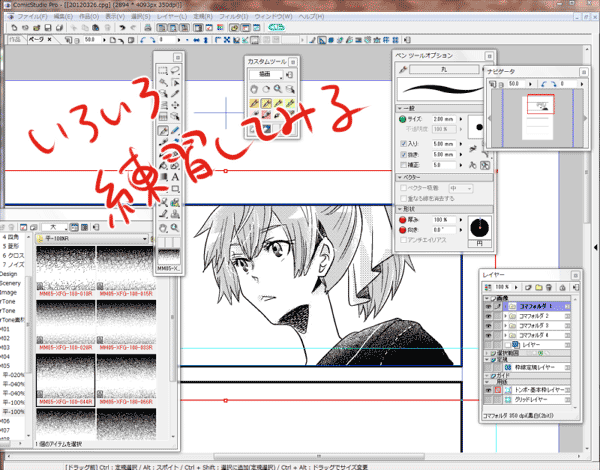The width and height of the screenshot is (600, 470).
Task: Select the zoom magnifier in toolbox
Action: 175,228
